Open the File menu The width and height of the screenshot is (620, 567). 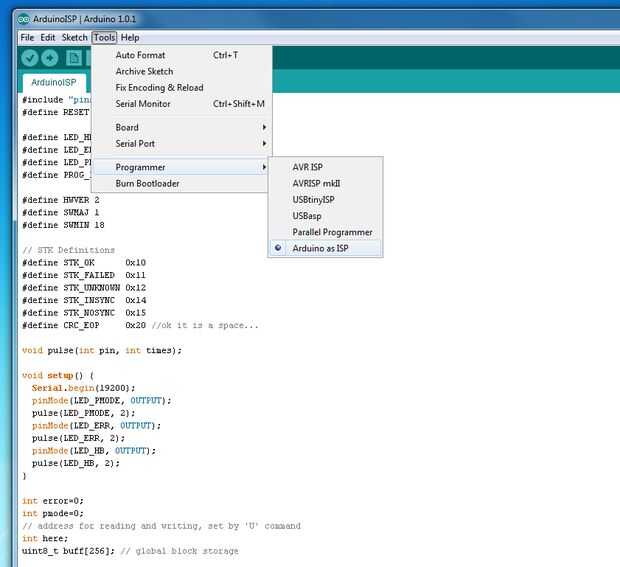pyautogui.click(x=27, y=38)
